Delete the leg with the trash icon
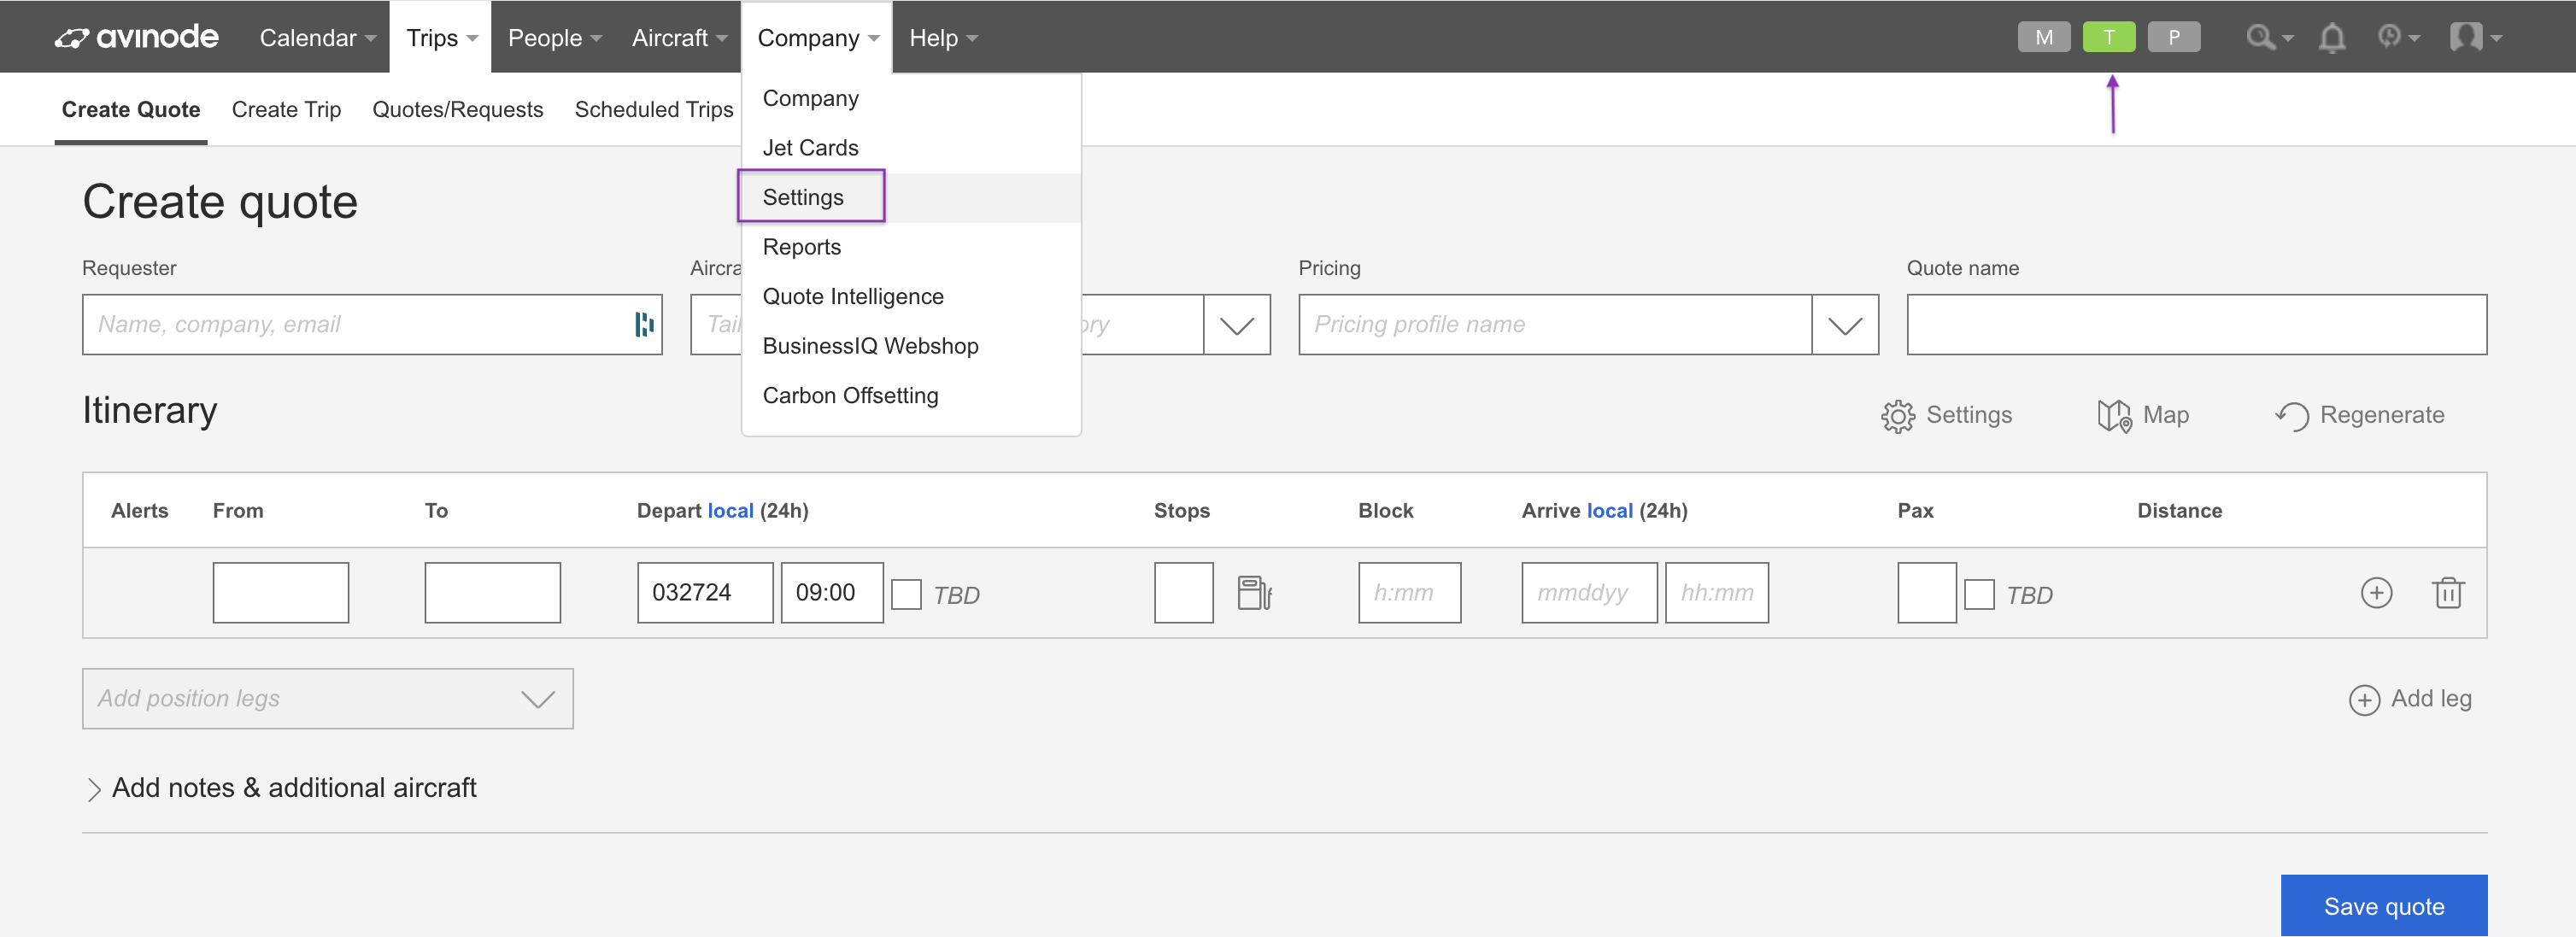The height and width of the screenshot is (937, 2576). pos(2447,593)
